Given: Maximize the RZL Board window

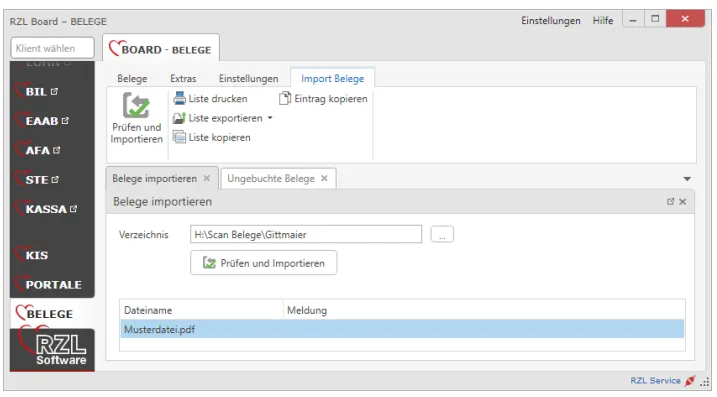Looking at the screenshot, I should tap(655, 19).
